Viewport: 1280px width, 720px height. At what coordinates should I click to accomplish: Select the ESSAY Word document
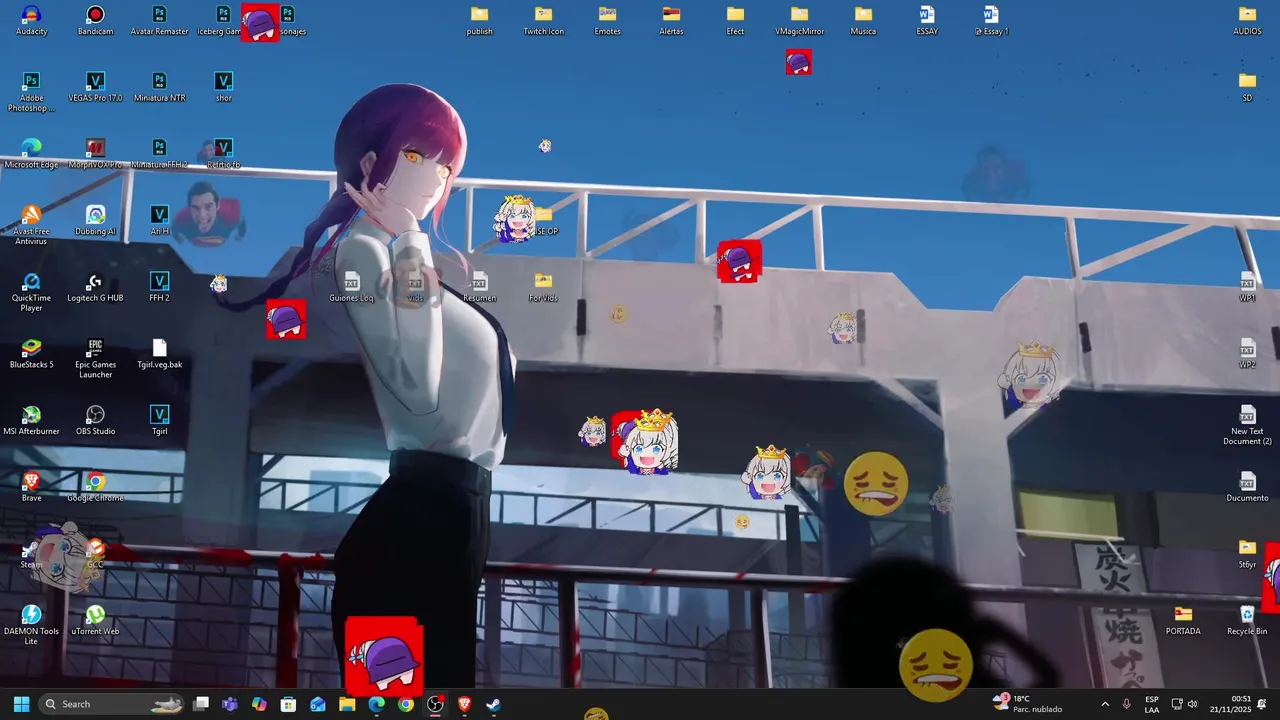pyautogui.click(x=927, y=21)
